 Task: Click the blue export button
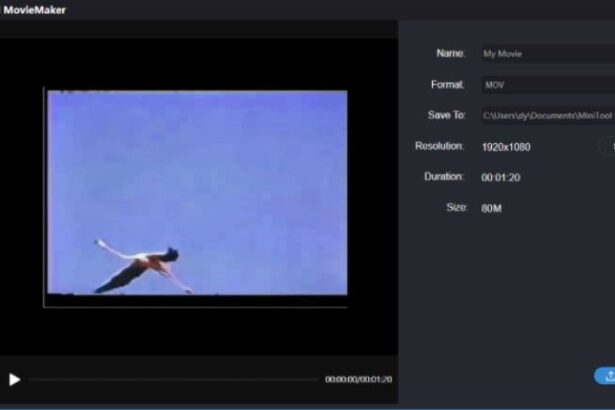(606, 376)
